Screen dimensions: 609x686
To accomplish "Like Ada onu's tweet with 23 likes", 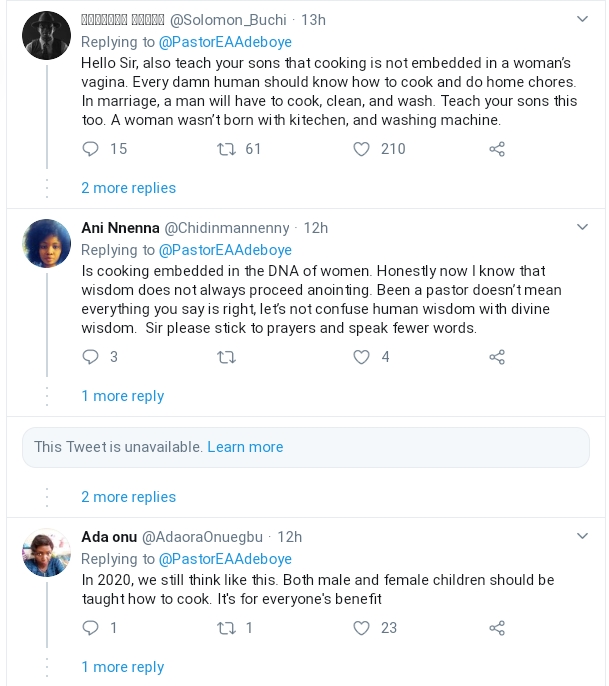I will click(362, 628).
